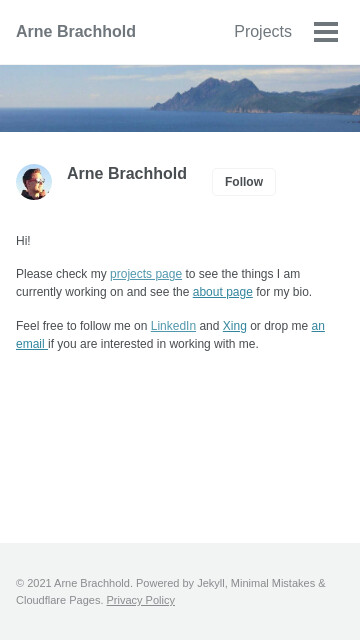Screen dimensions: 360x640
Task: Click the Arne Brachhold site title
Action: (76, 32)
